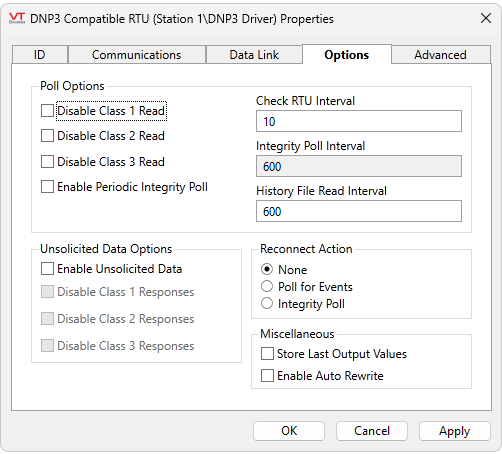Screen dimensions: 502x454
Task: Apply the property changes
Action: 455,431
